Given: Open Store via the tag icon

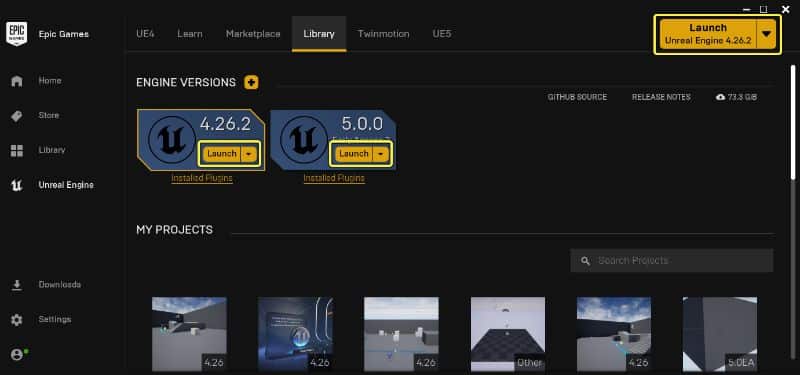Looking at the screenshot, I should pos(17,116).
